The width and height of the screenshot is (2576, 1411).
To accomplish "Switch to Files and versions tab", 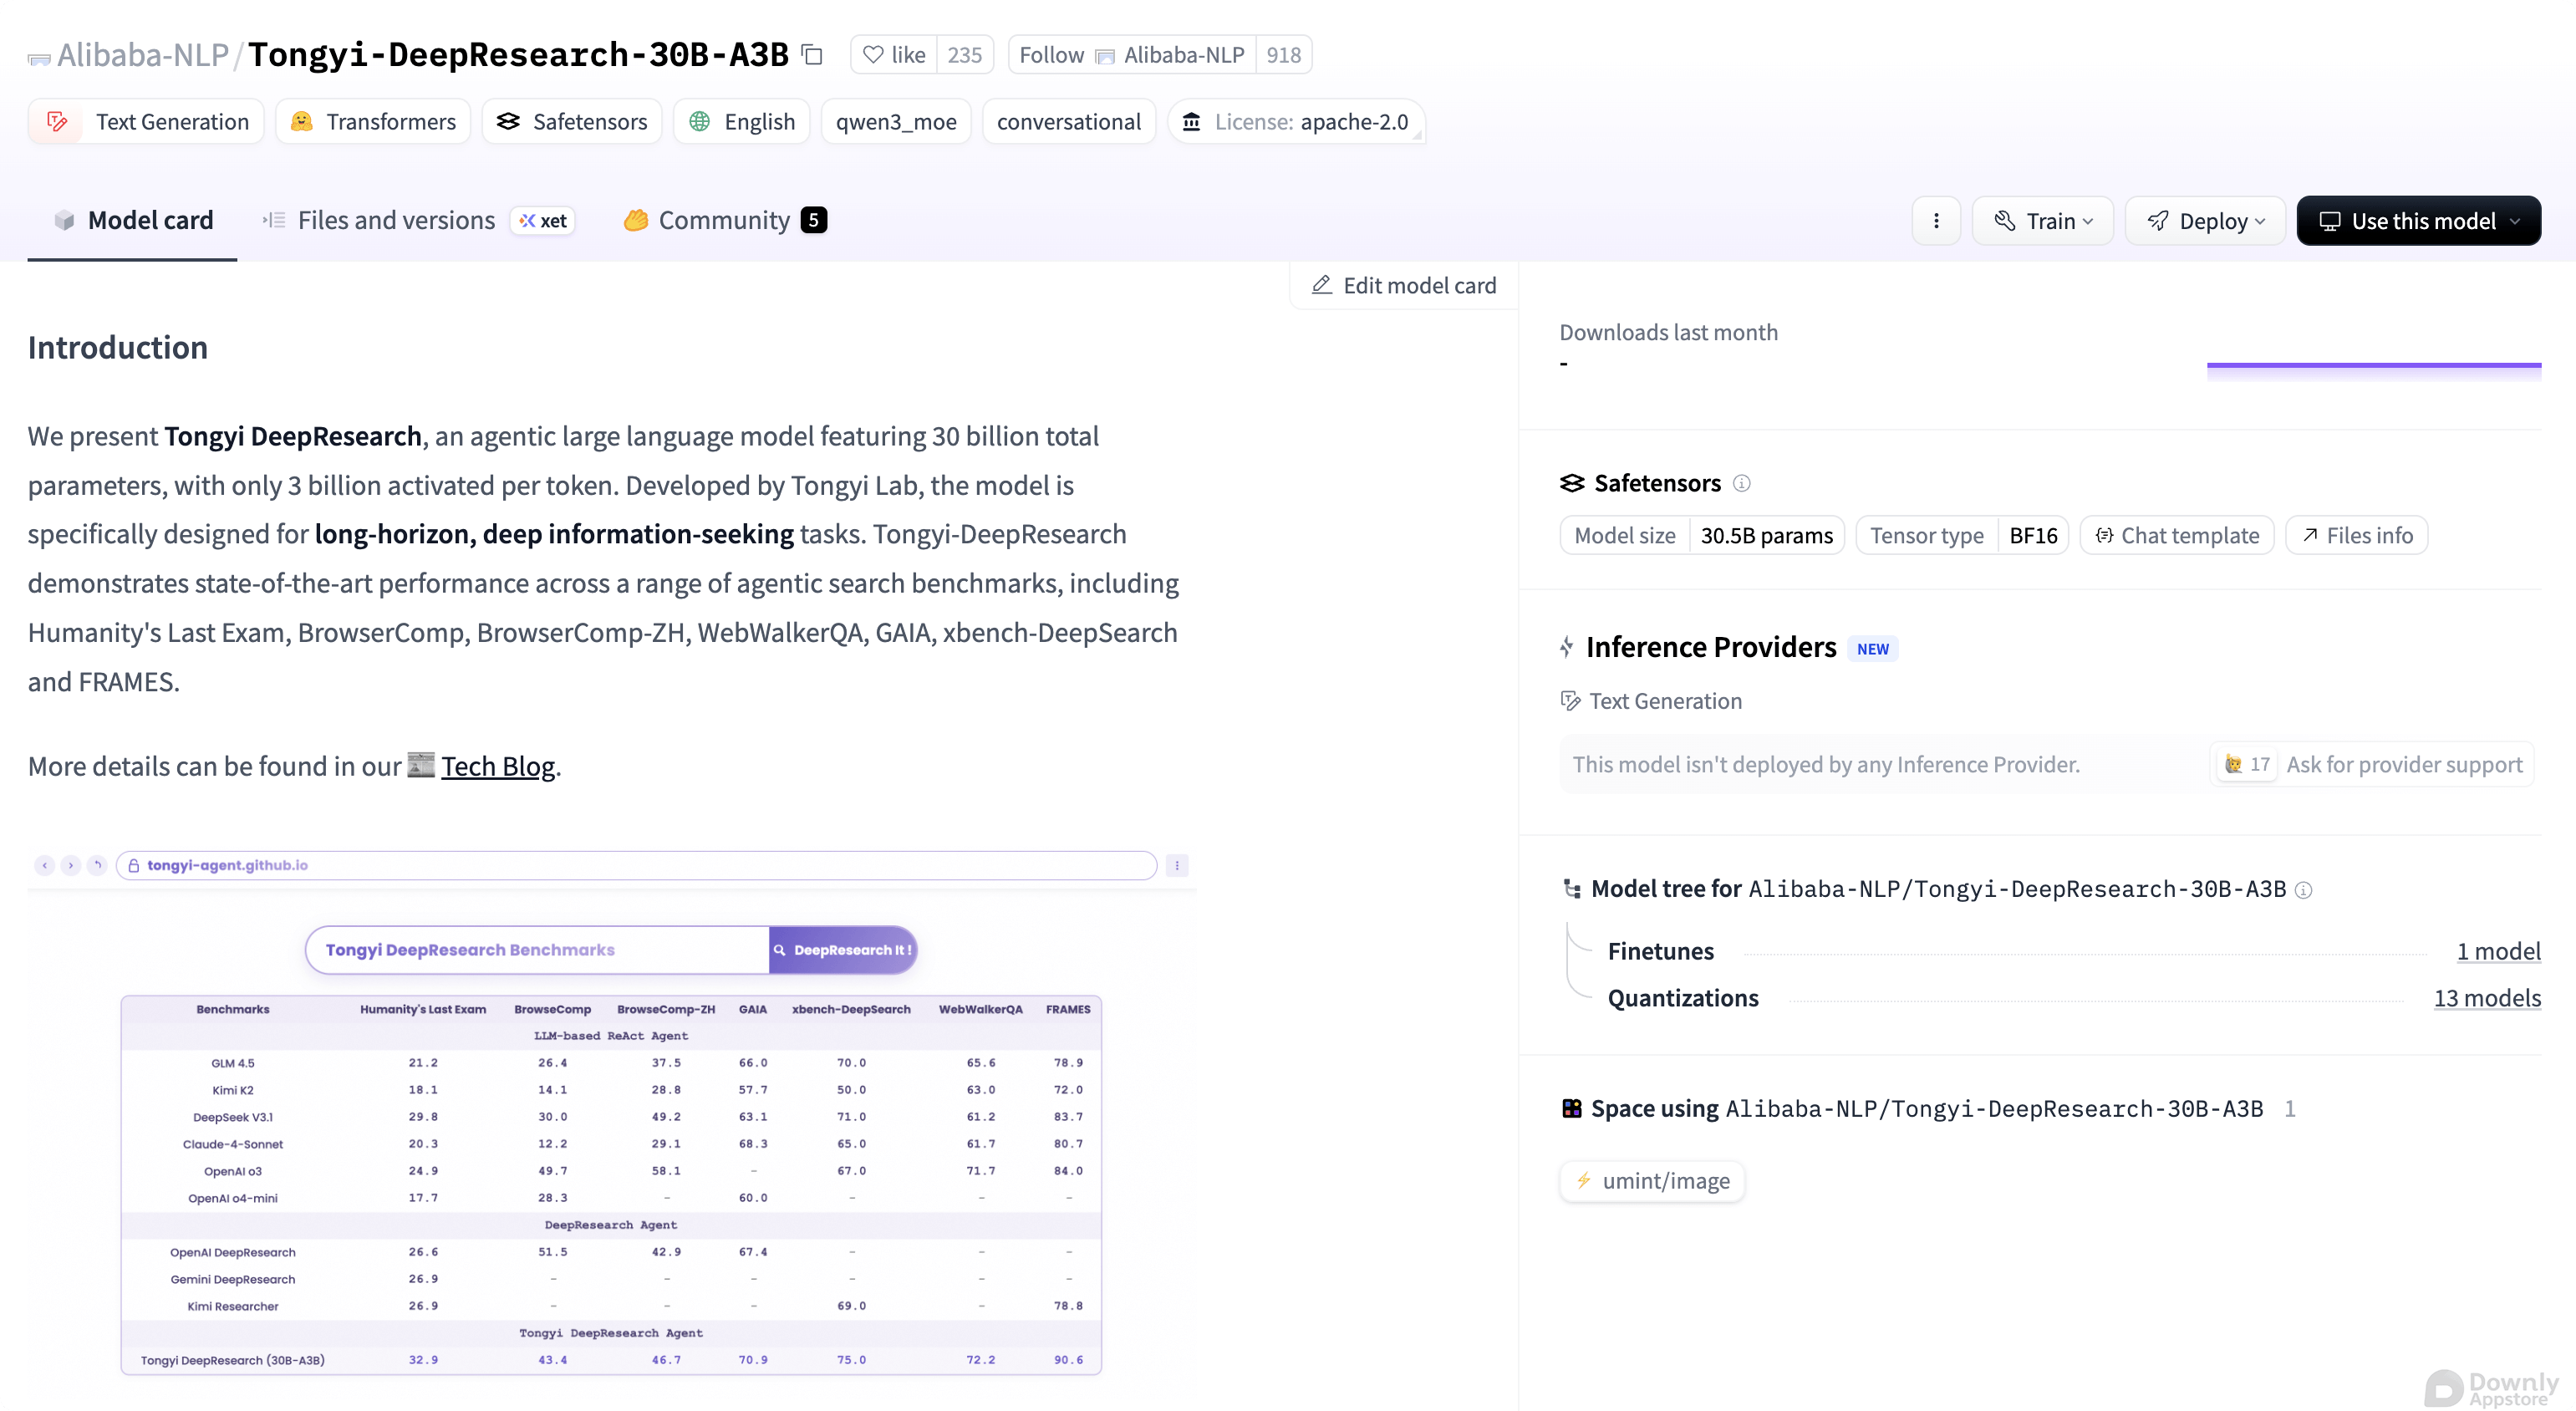I will click(x=396, y=220).
